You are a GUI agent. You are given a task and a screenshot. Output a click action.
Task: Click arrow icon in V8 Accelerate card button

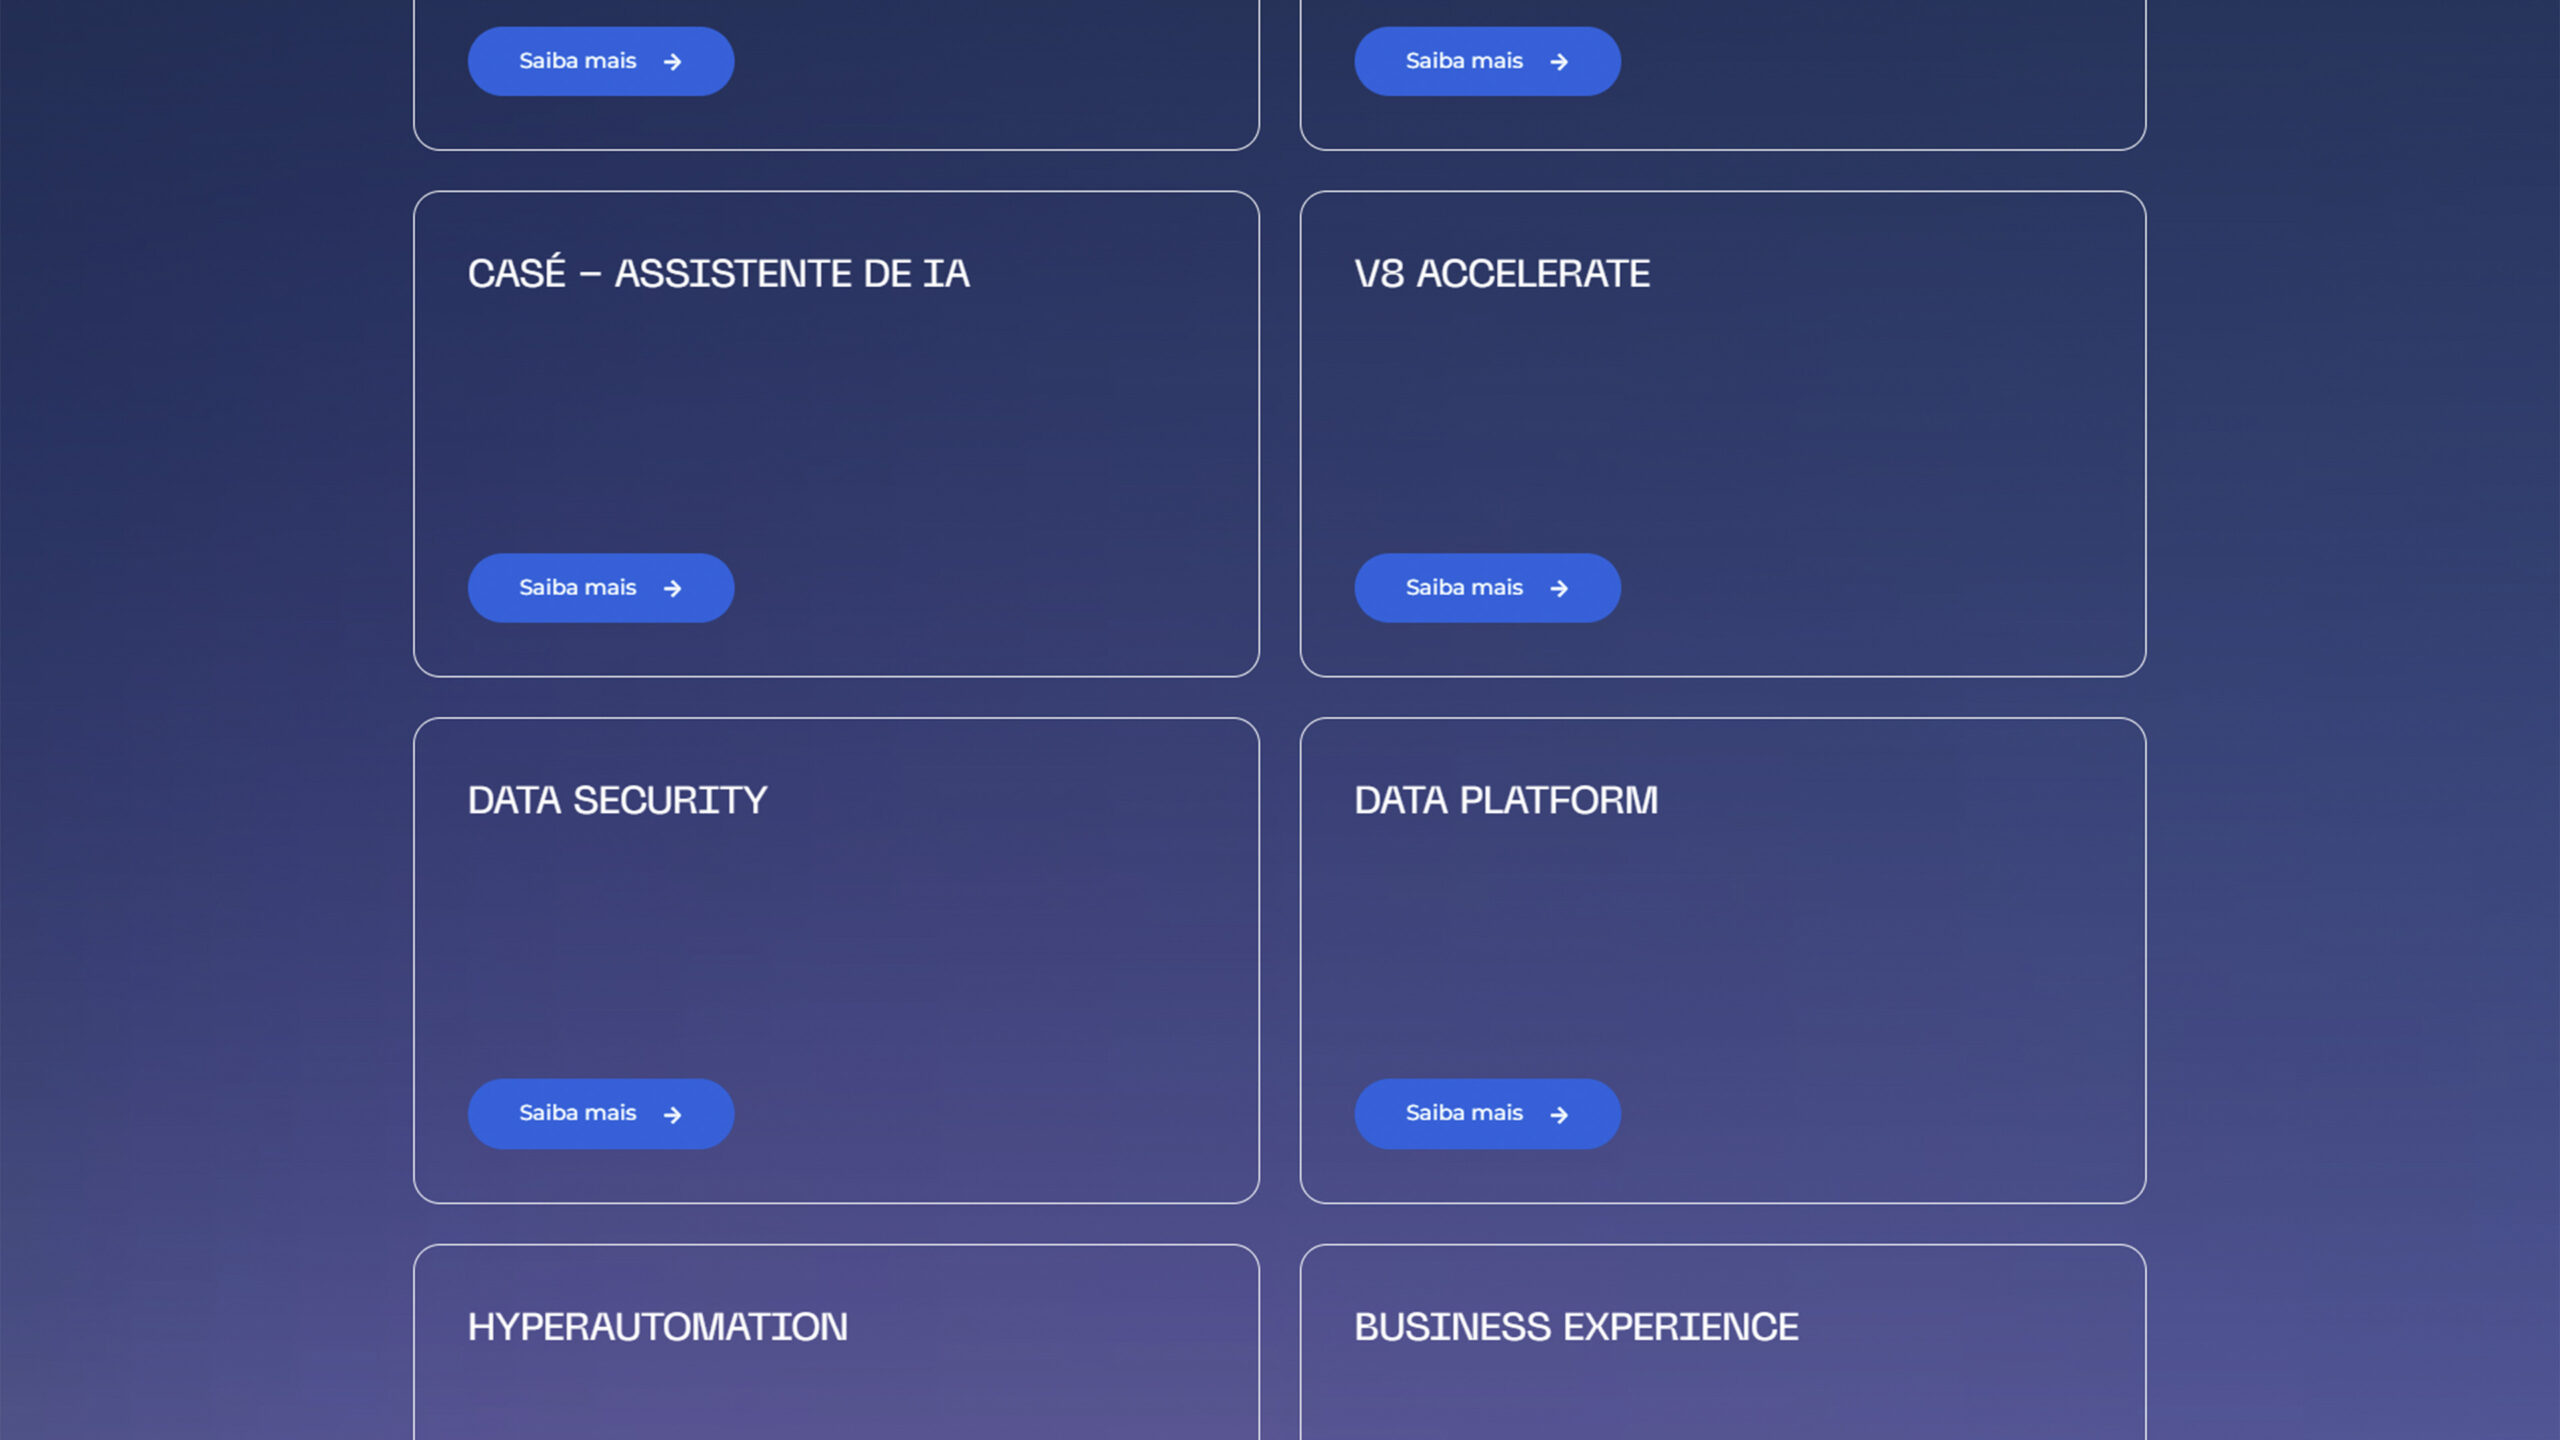[x=1559, y=588]
